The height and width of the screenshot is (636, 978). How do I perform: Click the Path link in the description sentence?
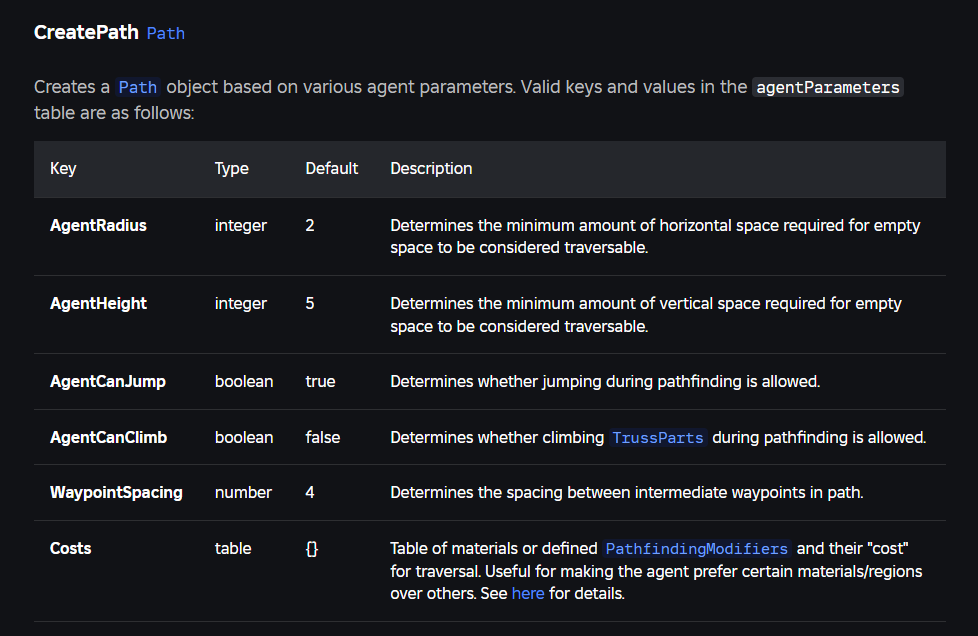(137, 87)
